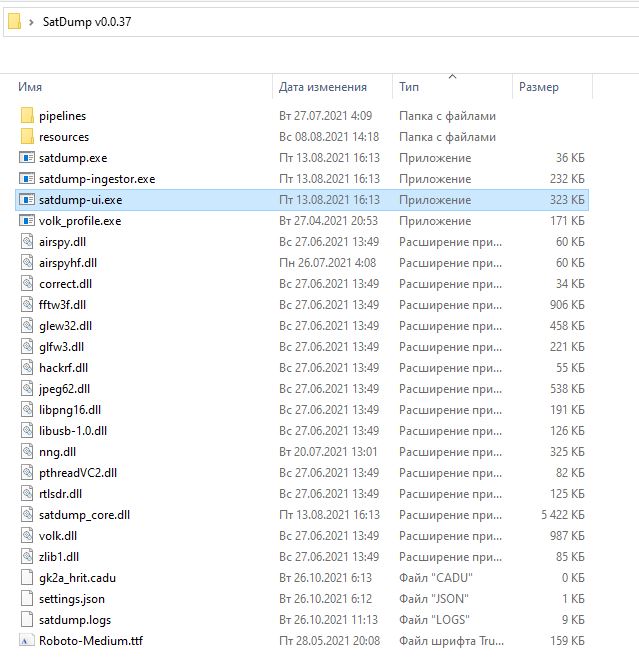Screen dimensions: 639x668
Task: Click the airspy.dll file icon
Action: (x=27, y=242)
